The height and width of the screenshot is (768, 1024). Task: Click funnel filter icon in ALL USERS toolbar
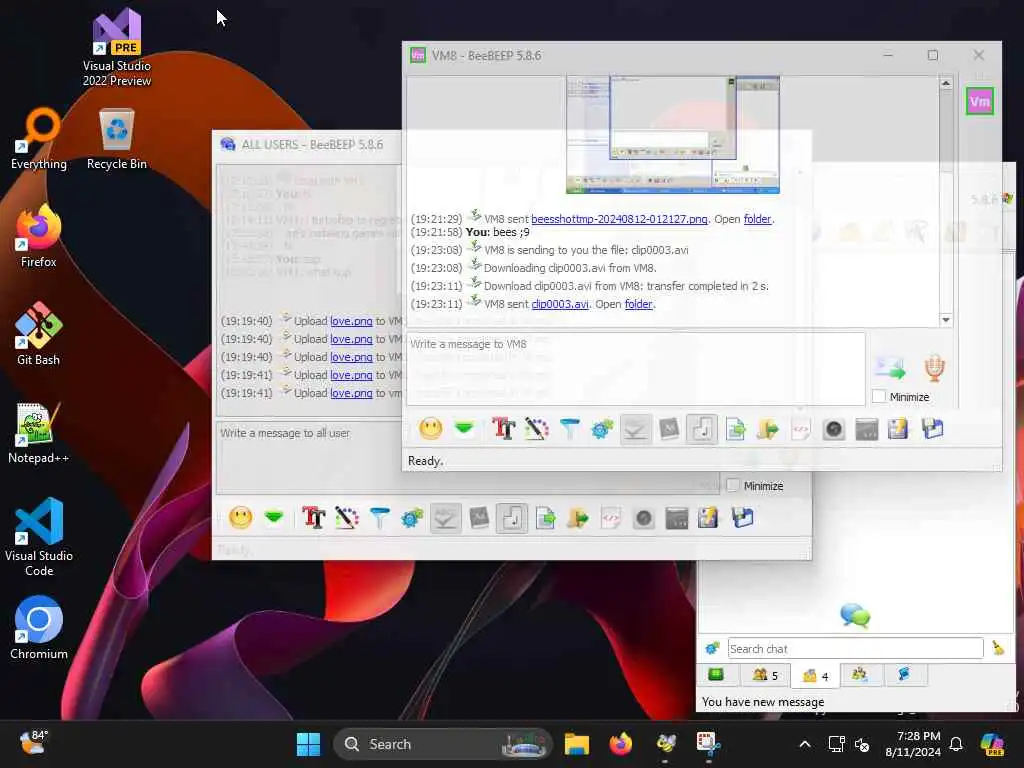[x=379, y=518]
